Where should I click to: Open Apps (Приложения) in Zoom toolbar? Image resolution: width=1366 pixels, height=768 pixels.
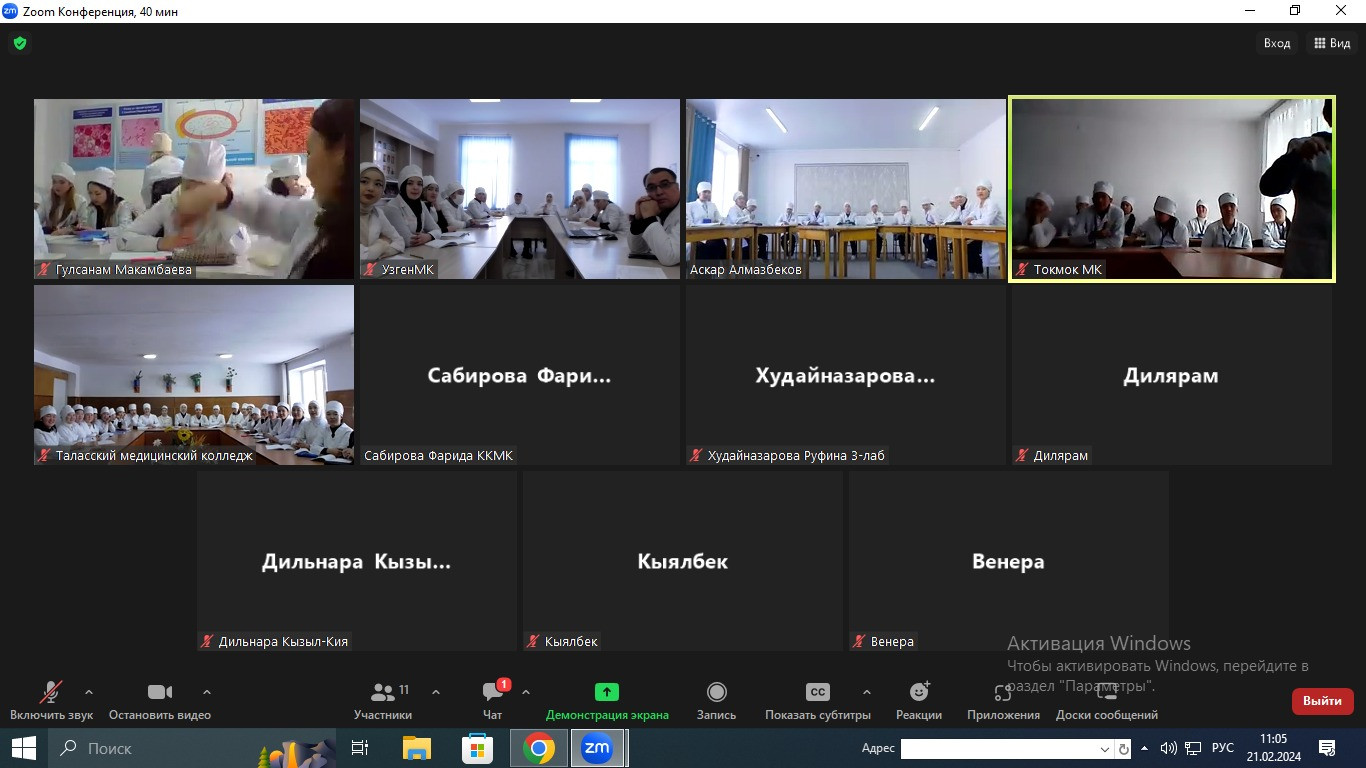click(x=1003, y=700)
